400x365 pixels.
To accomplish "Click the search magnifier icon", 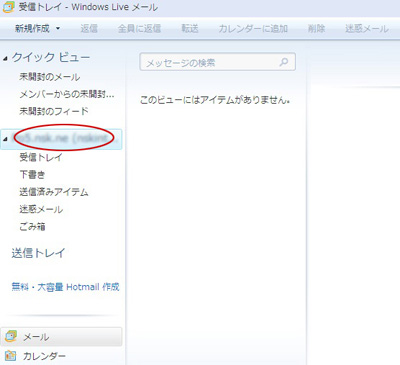I will coord(284,62).
